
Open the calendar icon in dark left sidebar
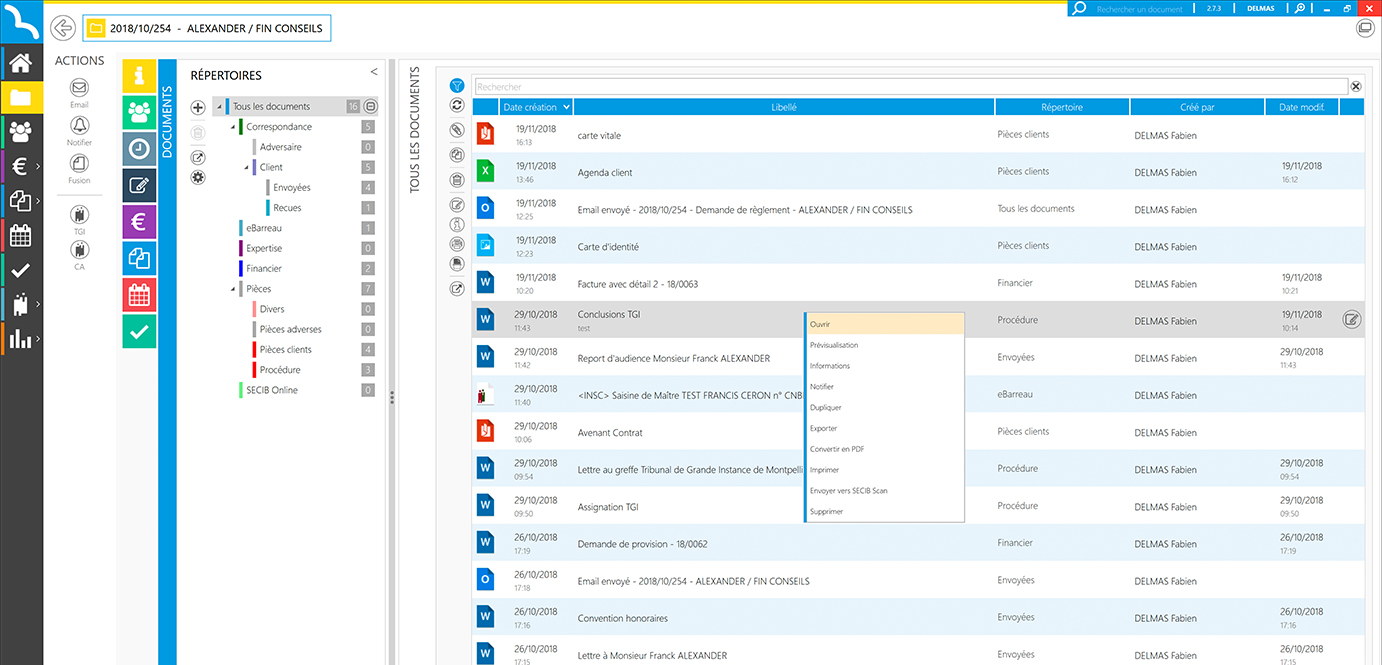[21, 236]
